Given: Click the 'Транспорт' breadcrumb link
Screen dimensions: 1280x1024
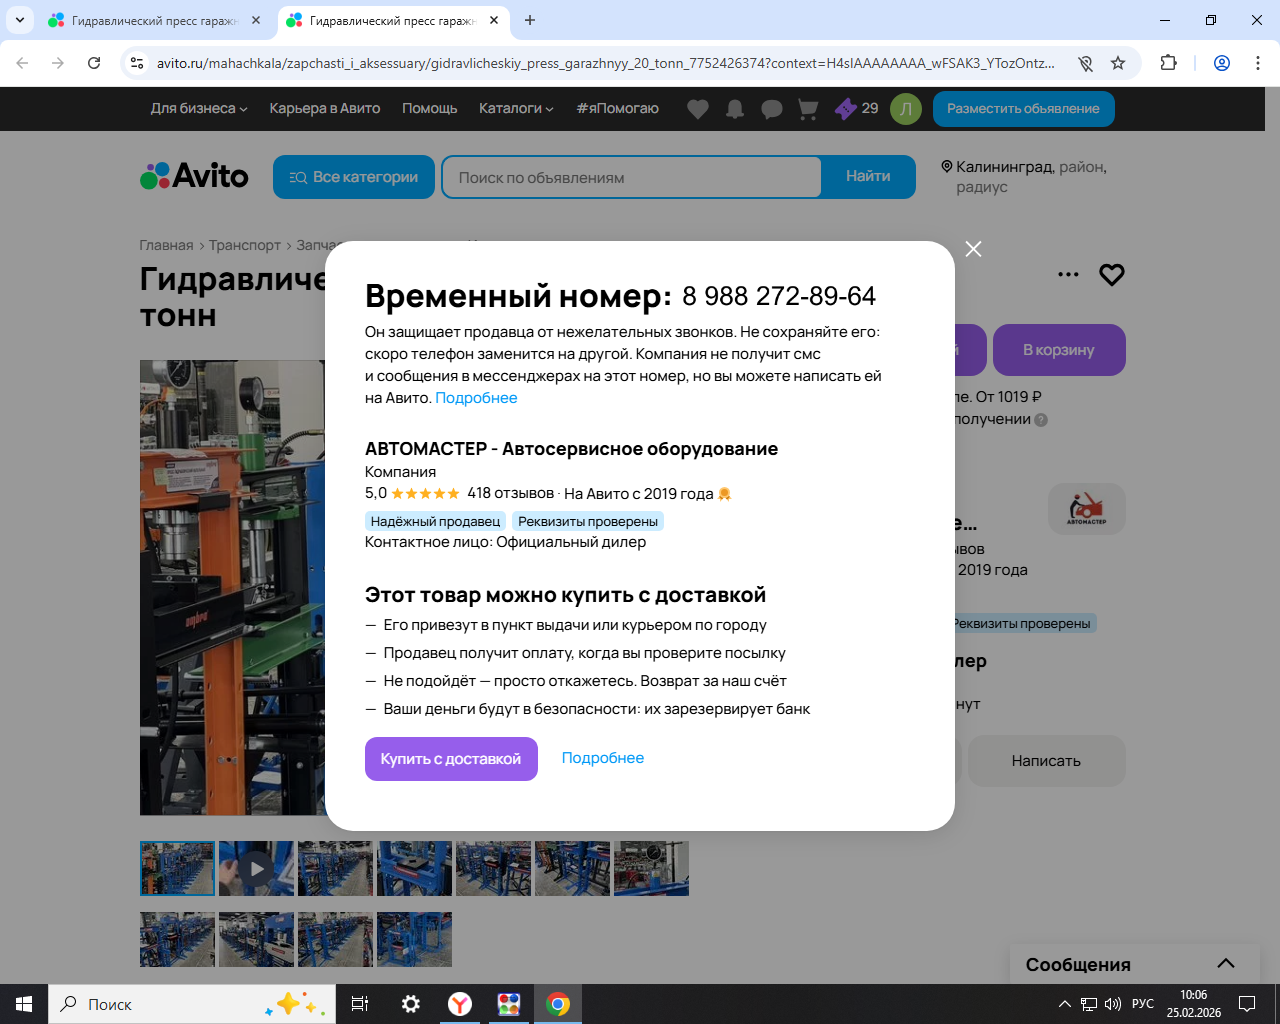Looking at the screenshot, I should pyautogui.click(x=245, y=245).
